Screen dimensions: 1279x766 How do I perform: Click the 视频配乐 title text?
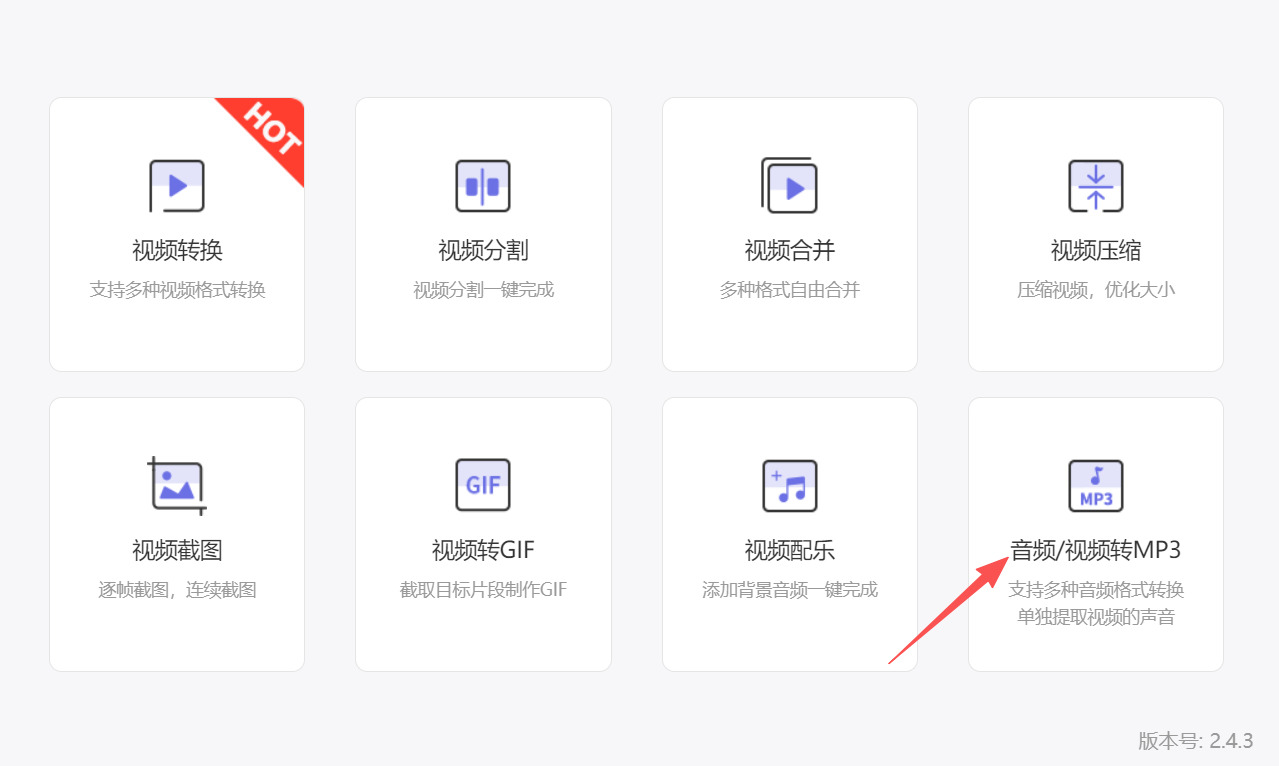click(789, 550)
